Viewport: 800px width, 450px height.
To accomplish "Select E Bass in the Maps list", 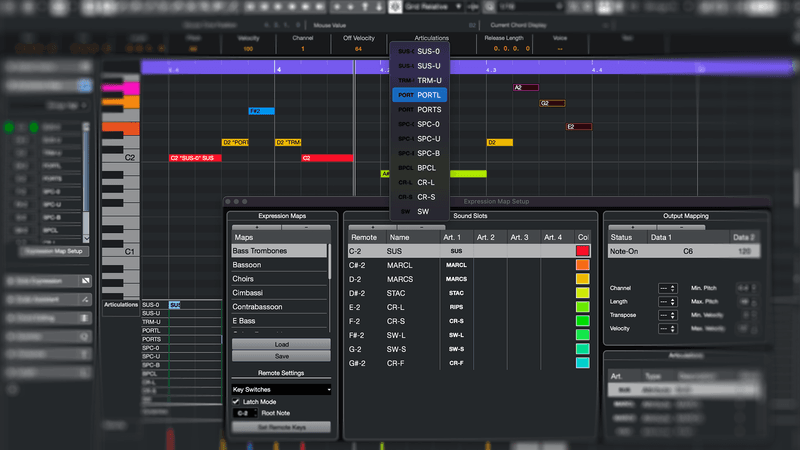I will point(279,321).
